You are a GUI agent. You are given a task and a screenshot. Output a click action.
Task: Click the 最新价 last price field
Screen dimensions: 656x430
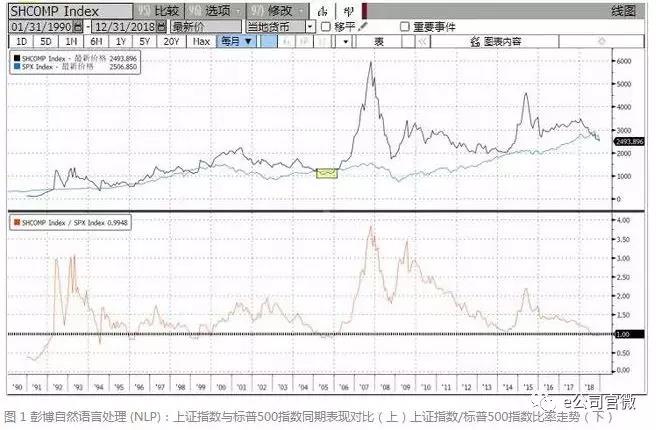pyautogui.click(x=205, y=27)
